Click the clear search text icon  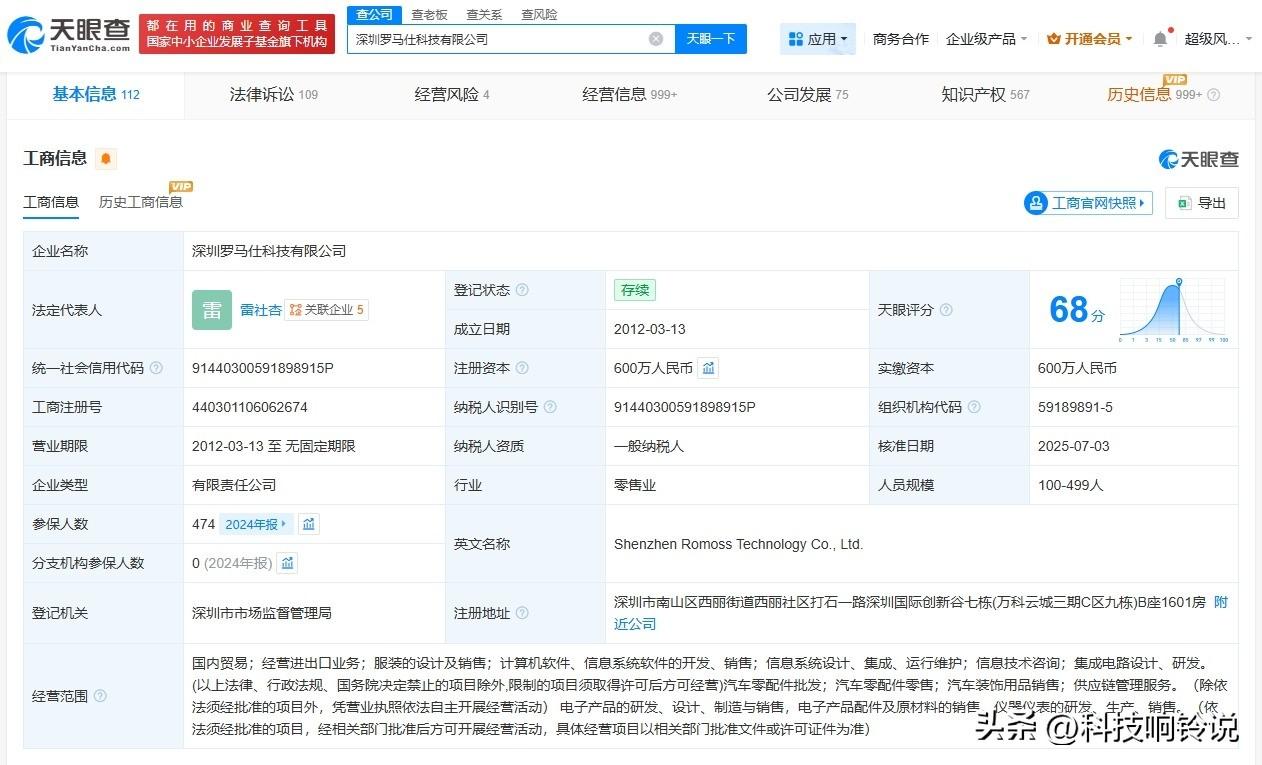(x=655, y=39)
